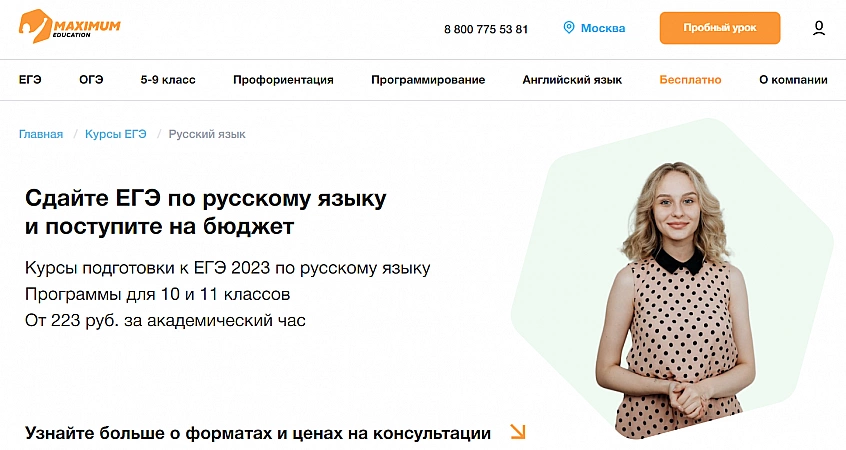This screenshot has width=846, height=450.
Task: Click Узнайте больше о форматах и ценах link
Action: coord(258,433)
